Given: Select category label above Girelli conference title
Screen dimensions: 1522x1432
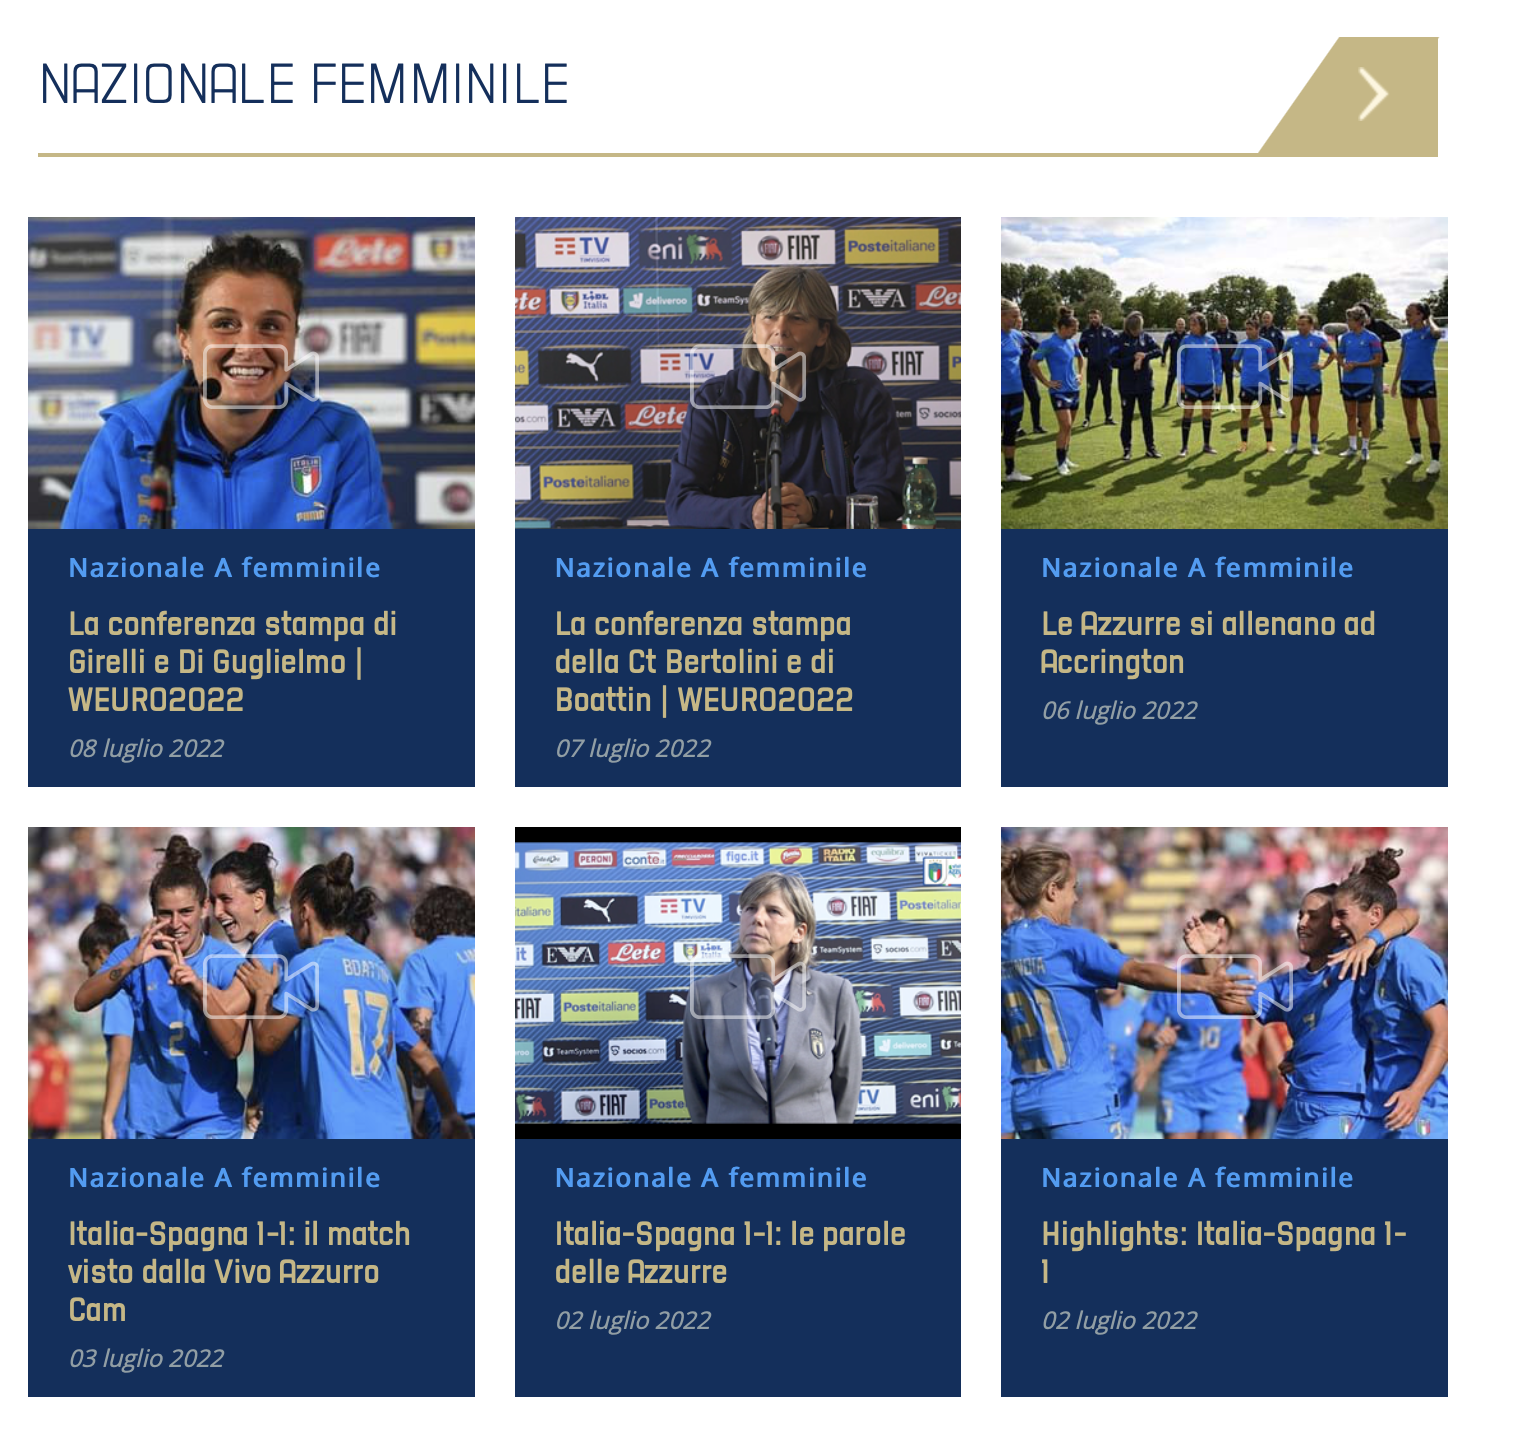Looking at the screenshot, I should click(224, 568).
